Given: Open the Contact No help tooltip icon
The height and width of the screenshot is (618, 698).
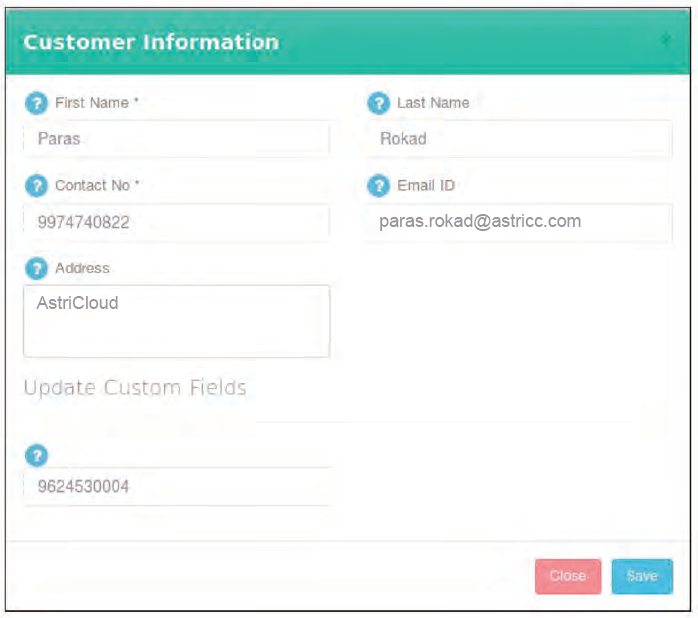Looking at the screenshot, I should click(x=36, y=186).
